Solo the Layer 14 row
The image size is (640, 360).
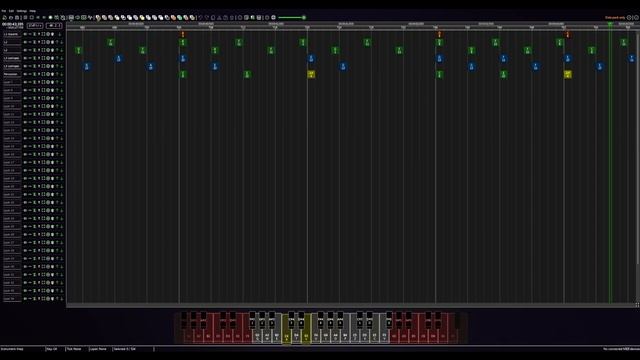point(39,138)
